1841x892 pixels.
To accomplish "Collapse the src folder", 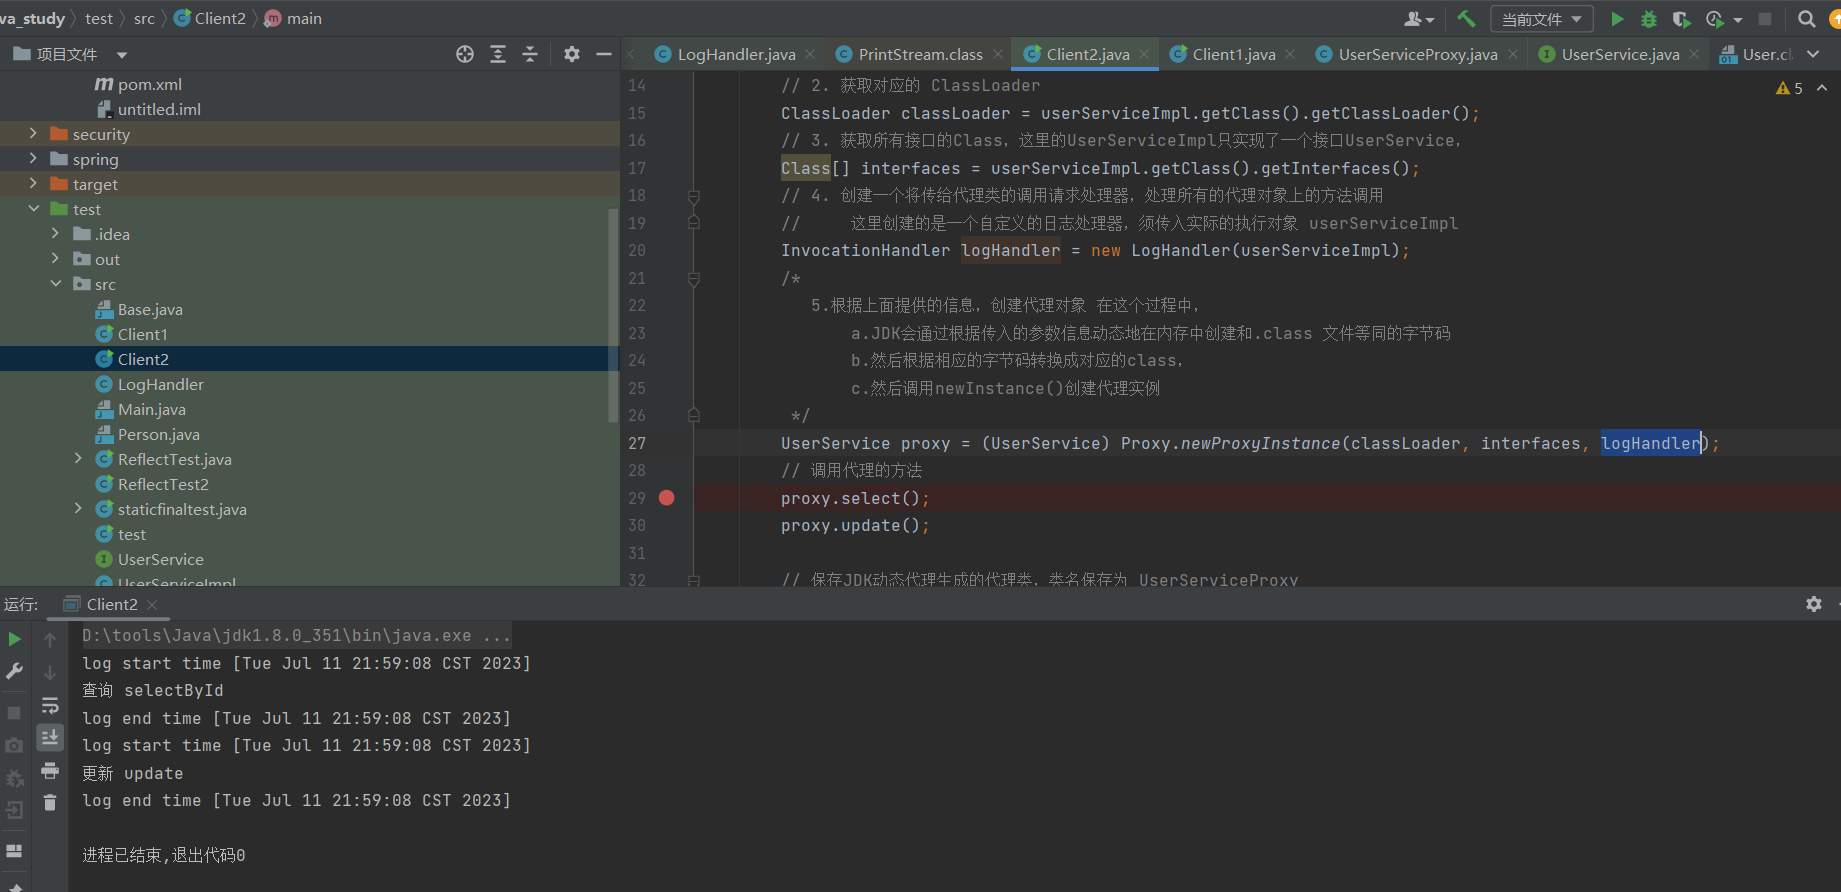I will 55,283.
